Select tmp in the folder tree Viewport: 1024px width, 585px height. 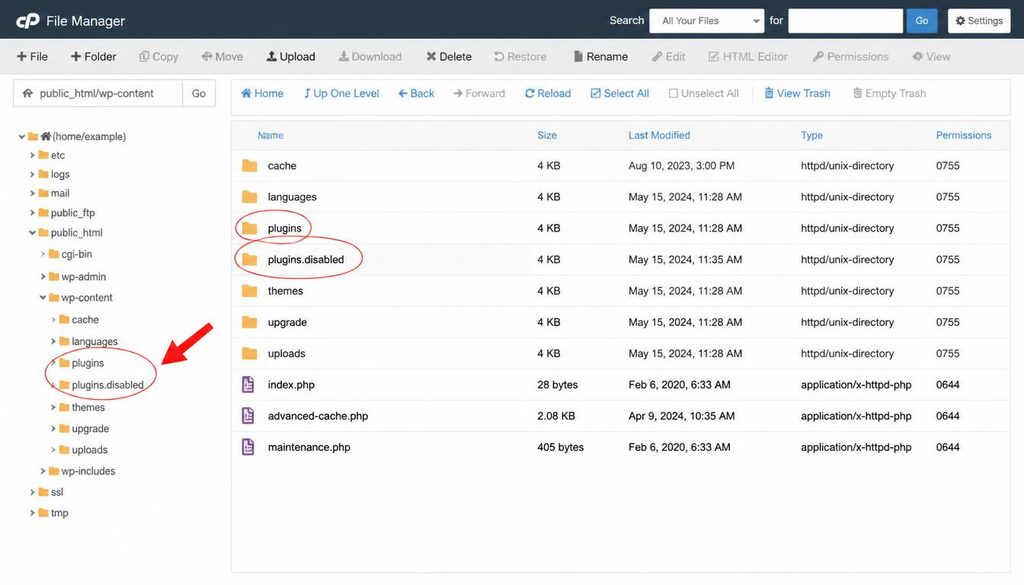[59, 513]
